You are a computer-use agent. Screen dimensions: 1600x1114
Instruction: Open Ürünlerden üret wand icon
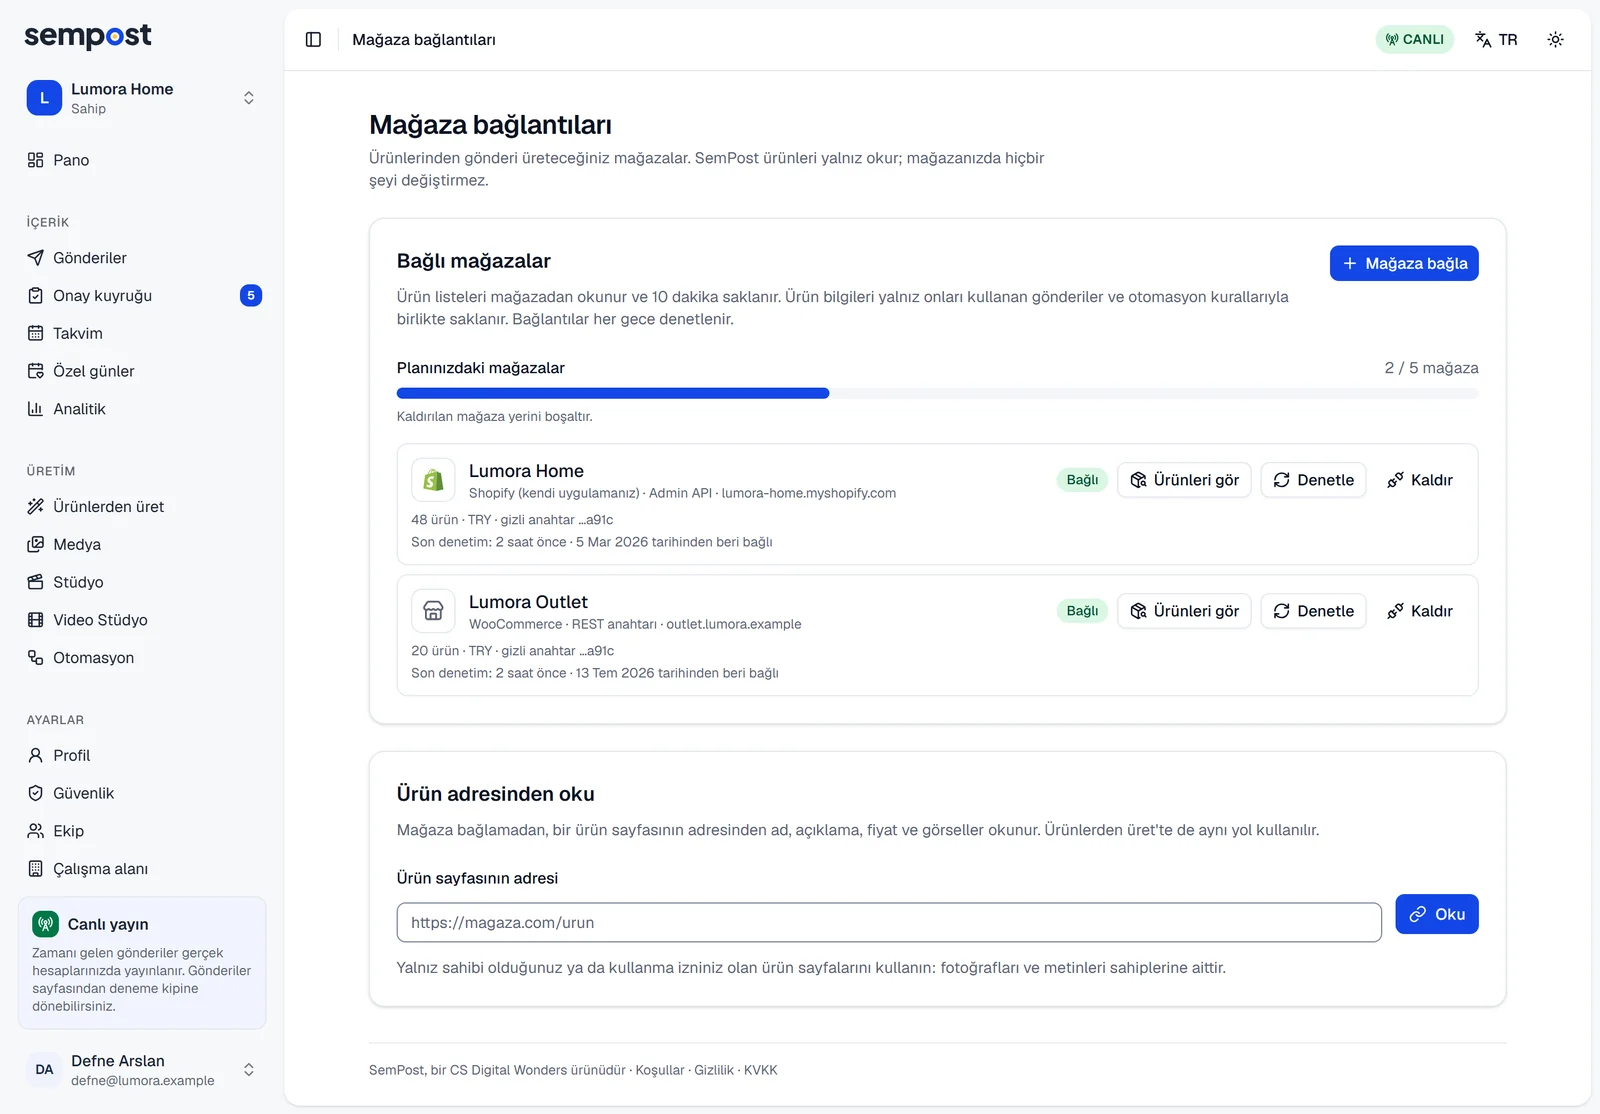35,507
